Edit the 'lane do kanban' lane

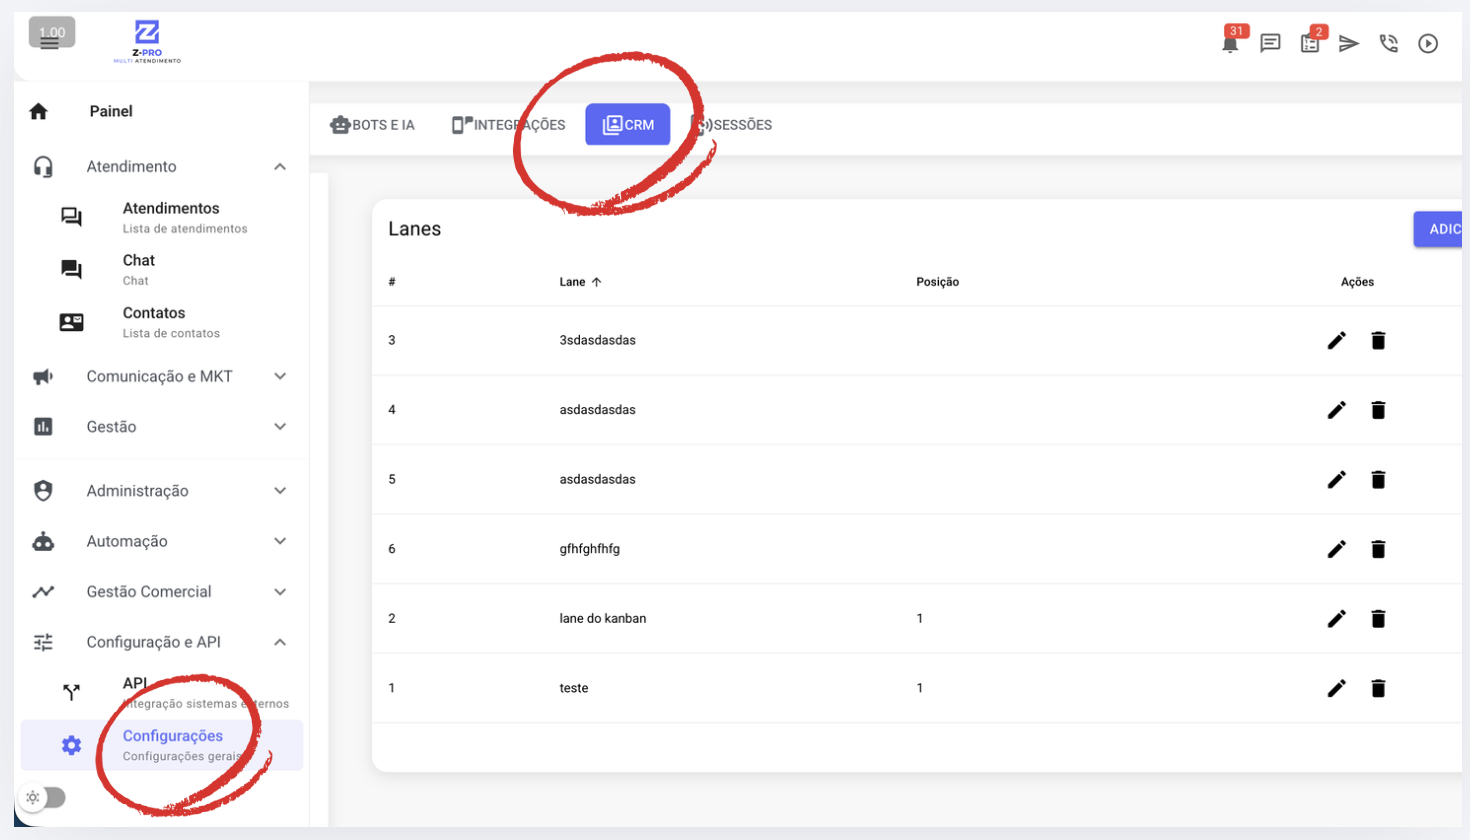coord(1336,619)
